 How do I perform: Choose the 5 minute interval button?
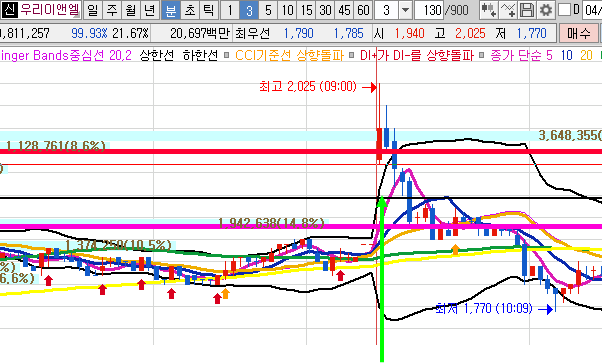(268, 10)
